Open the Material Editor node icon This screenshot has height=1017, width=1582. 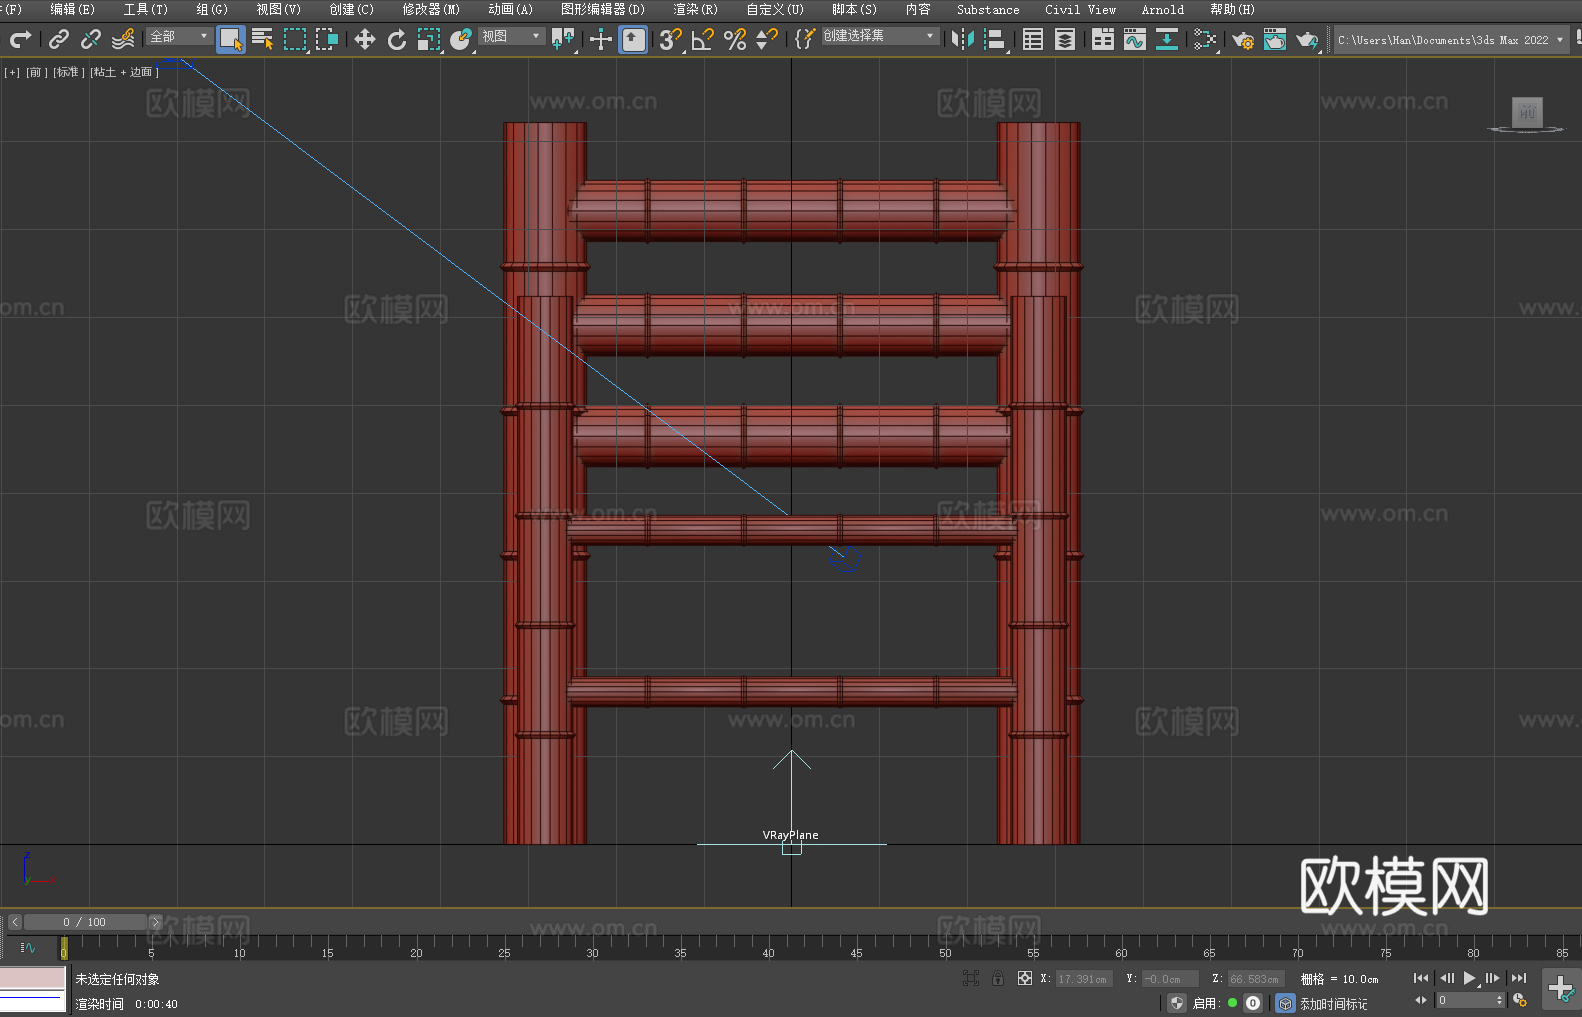[x=1205, y=39]
